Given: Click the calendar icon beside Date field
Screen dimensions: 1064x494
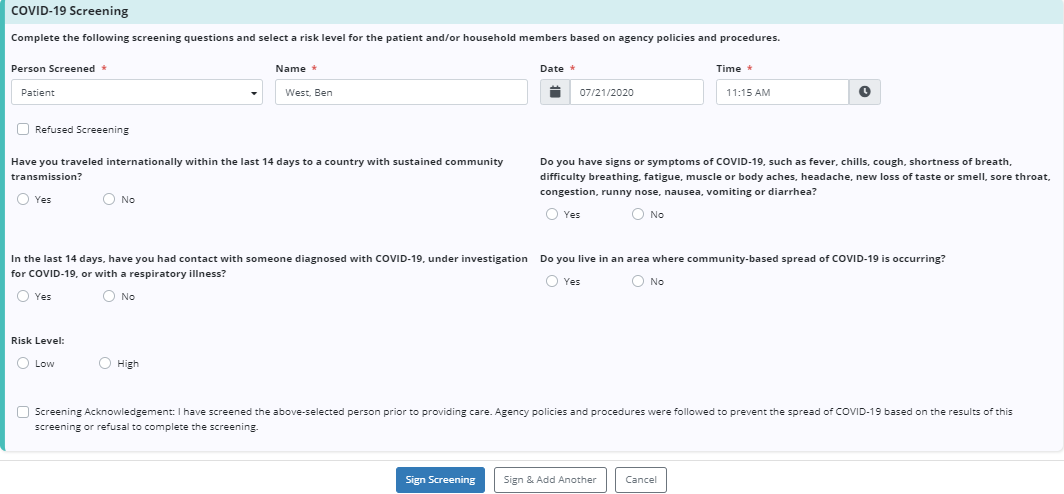Looking at the screenshot, I should pos(555,92).
